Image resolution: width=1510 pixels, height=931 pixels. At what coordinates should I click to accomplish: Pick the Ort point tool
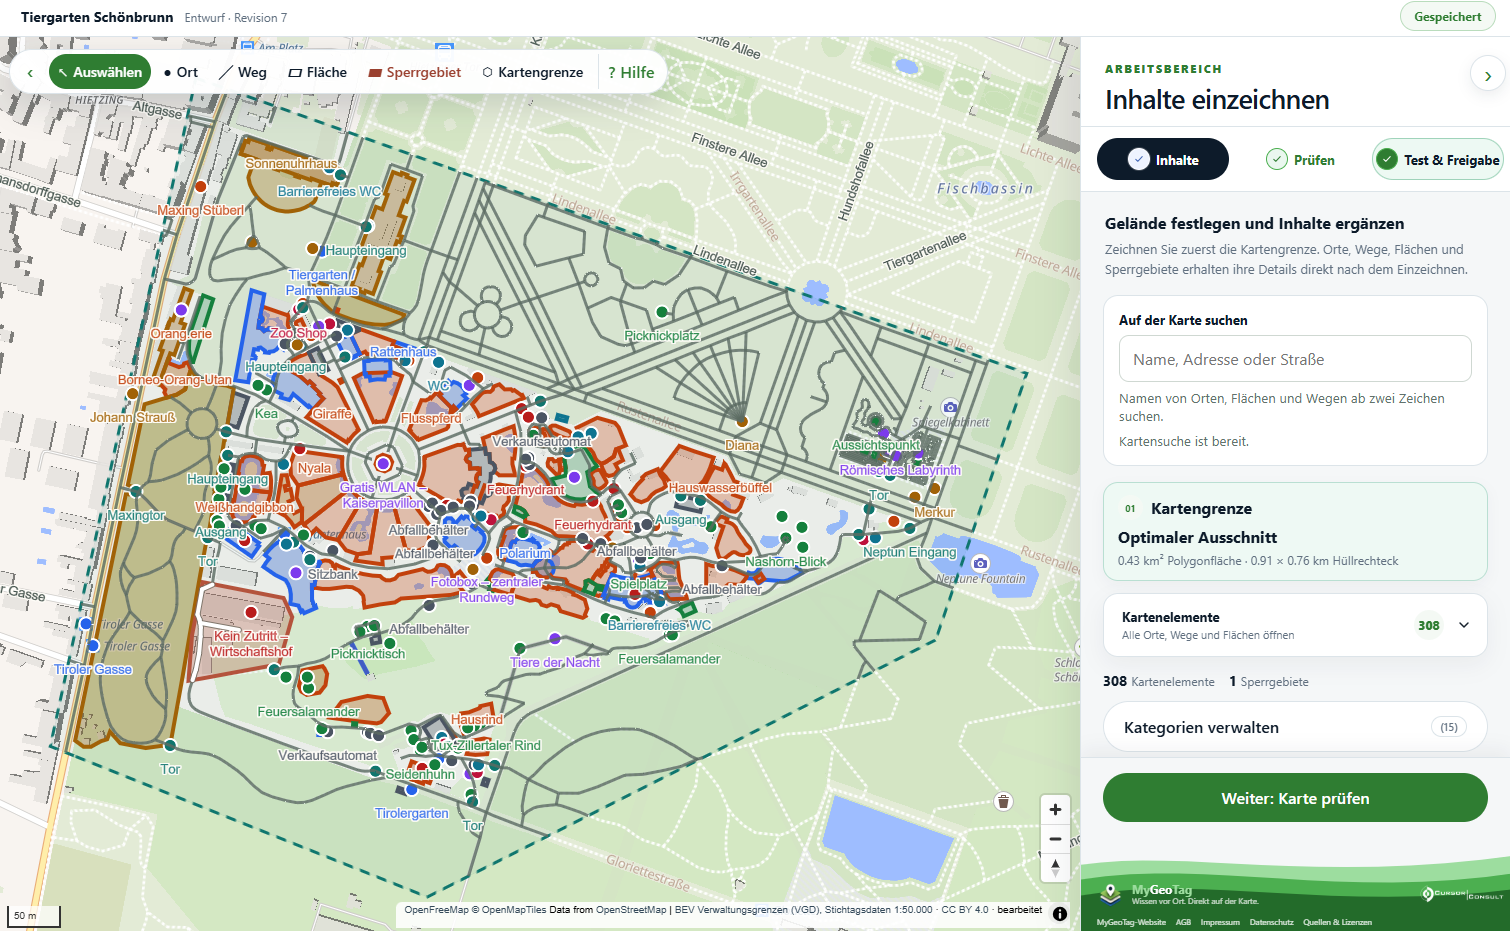click(x=181, y=72)
